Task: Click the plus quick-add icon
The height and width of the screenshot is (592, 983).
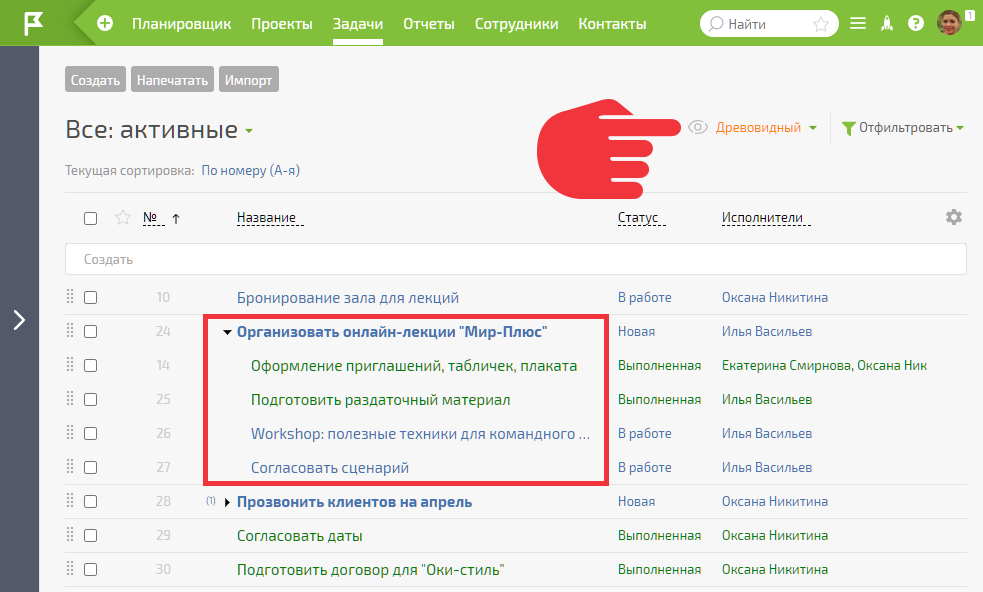Action: [x=105, y=23]
